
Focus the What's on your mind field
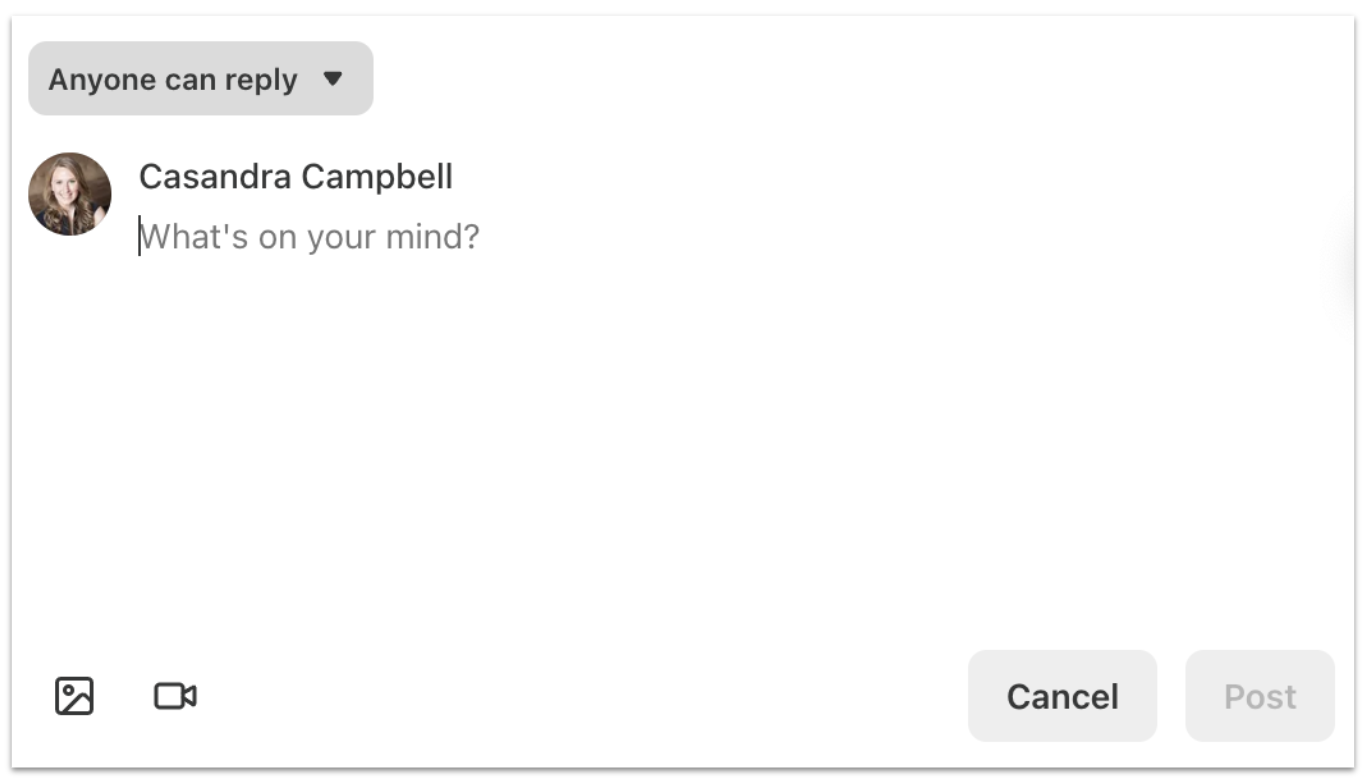(310, 238)
